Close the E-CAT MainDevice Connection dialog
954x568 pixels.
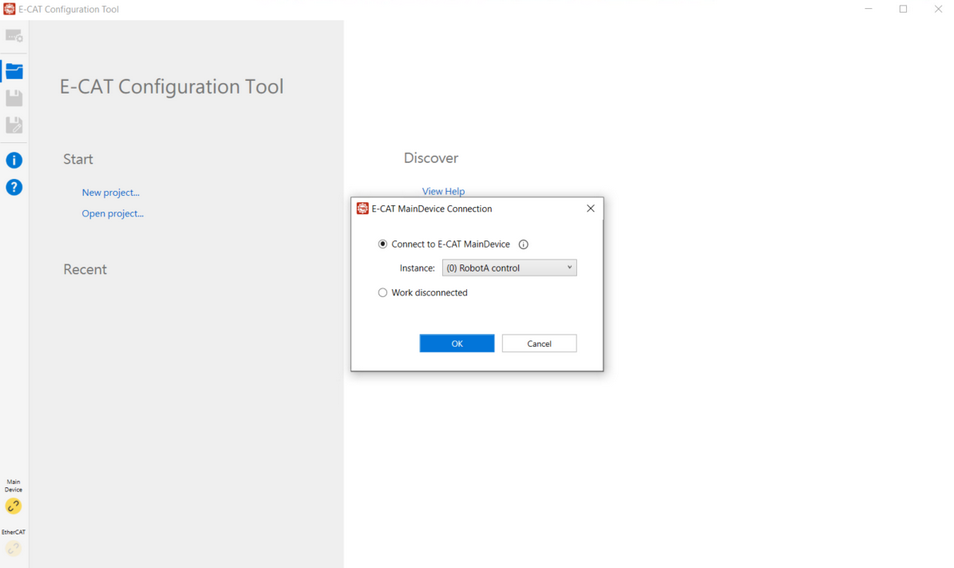point(590,209)
